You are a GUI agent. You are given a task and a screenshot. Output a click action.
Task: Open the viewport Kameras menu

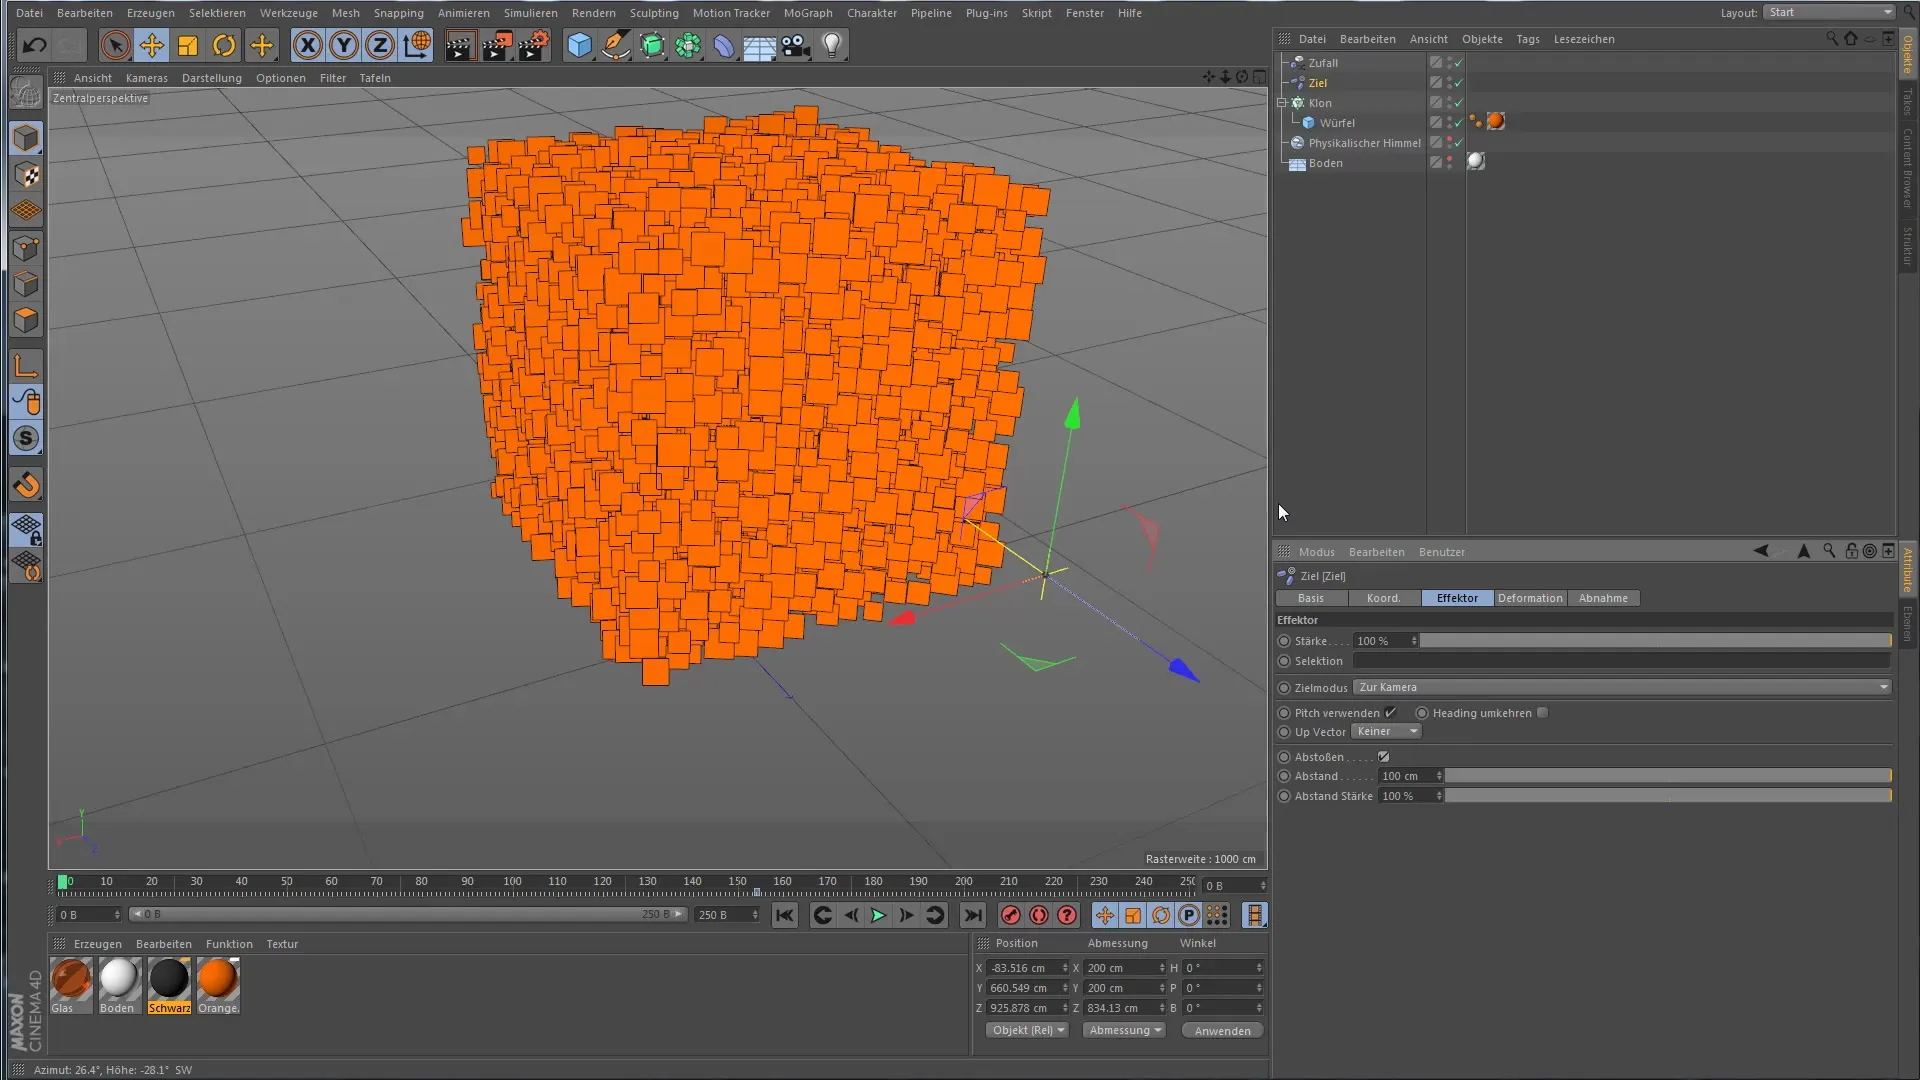[146, 78]
